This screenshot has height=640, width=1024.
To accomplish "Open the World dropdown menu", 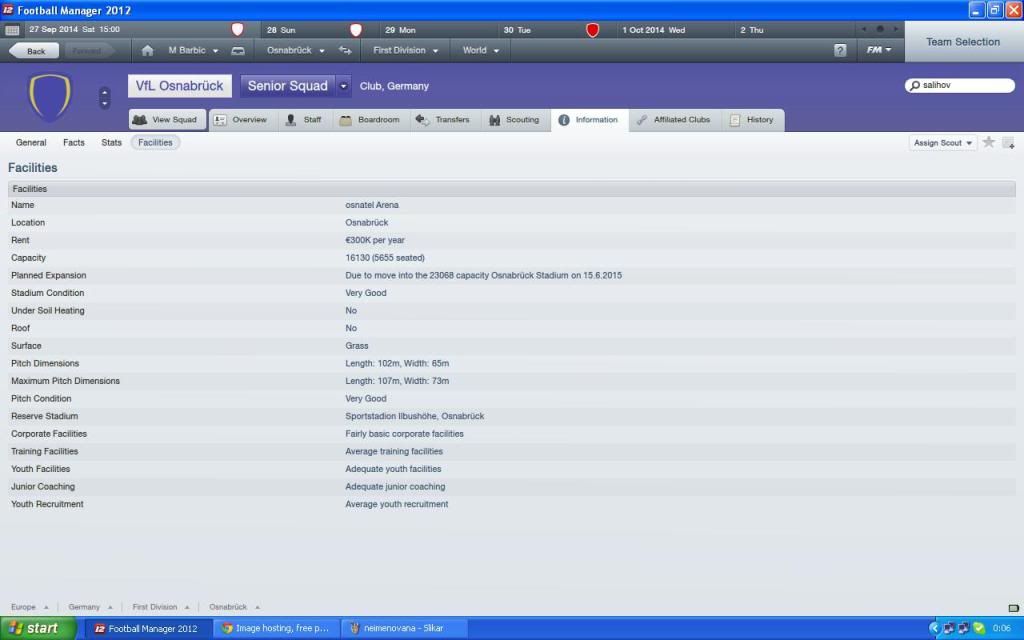I will [x=481, y=50].
